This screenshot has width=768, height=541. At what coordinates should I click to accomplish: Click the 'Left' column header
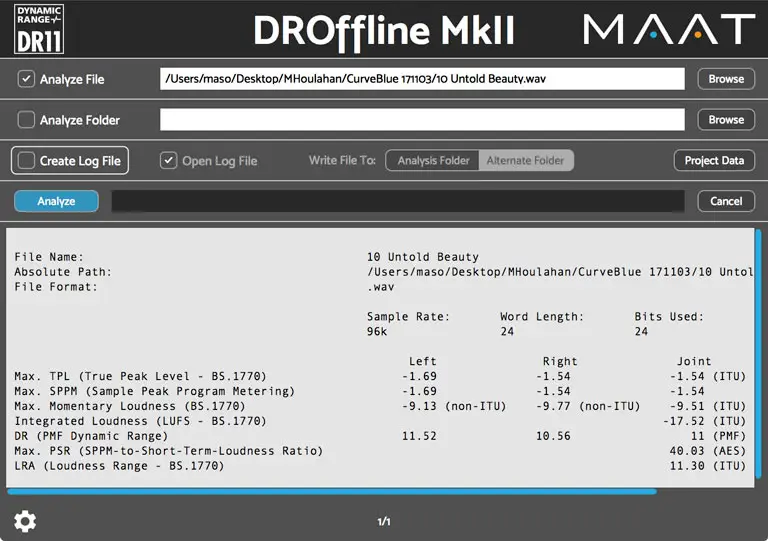[x=423, y=361]
